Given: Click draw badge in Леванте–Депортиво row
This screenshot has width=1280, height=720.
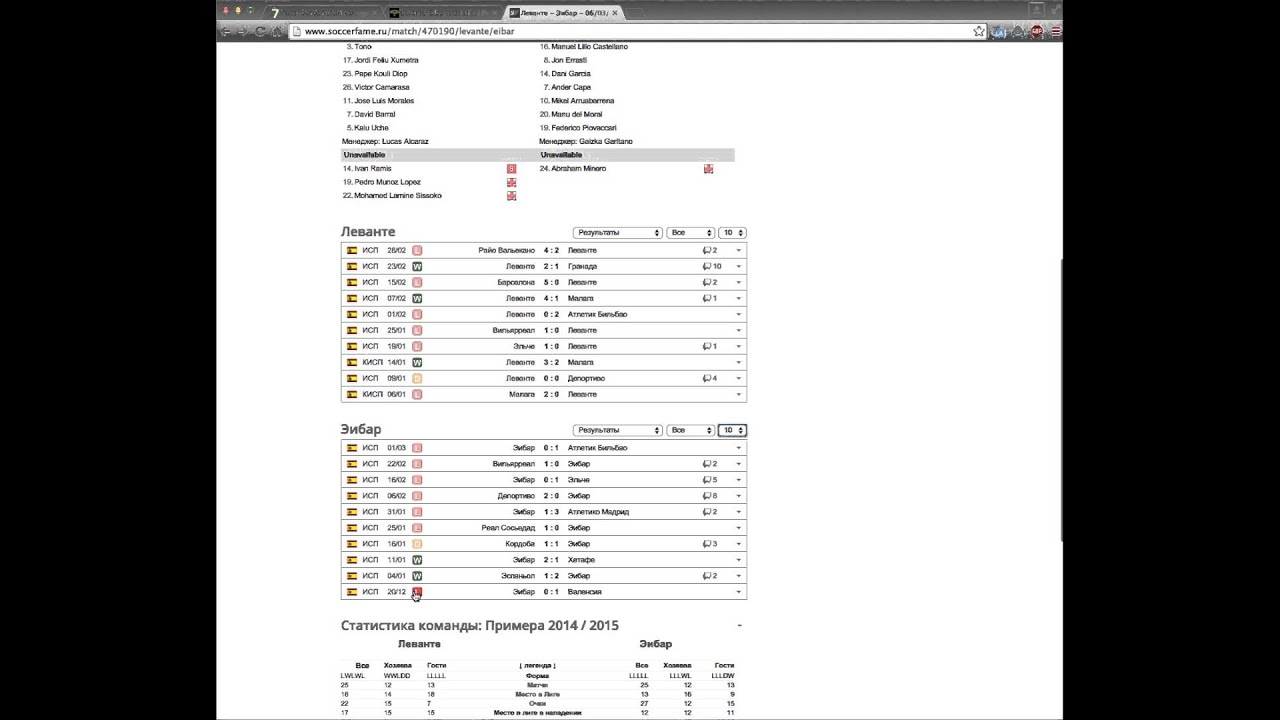Looking at the screenshot, I should tap(417, 378).
